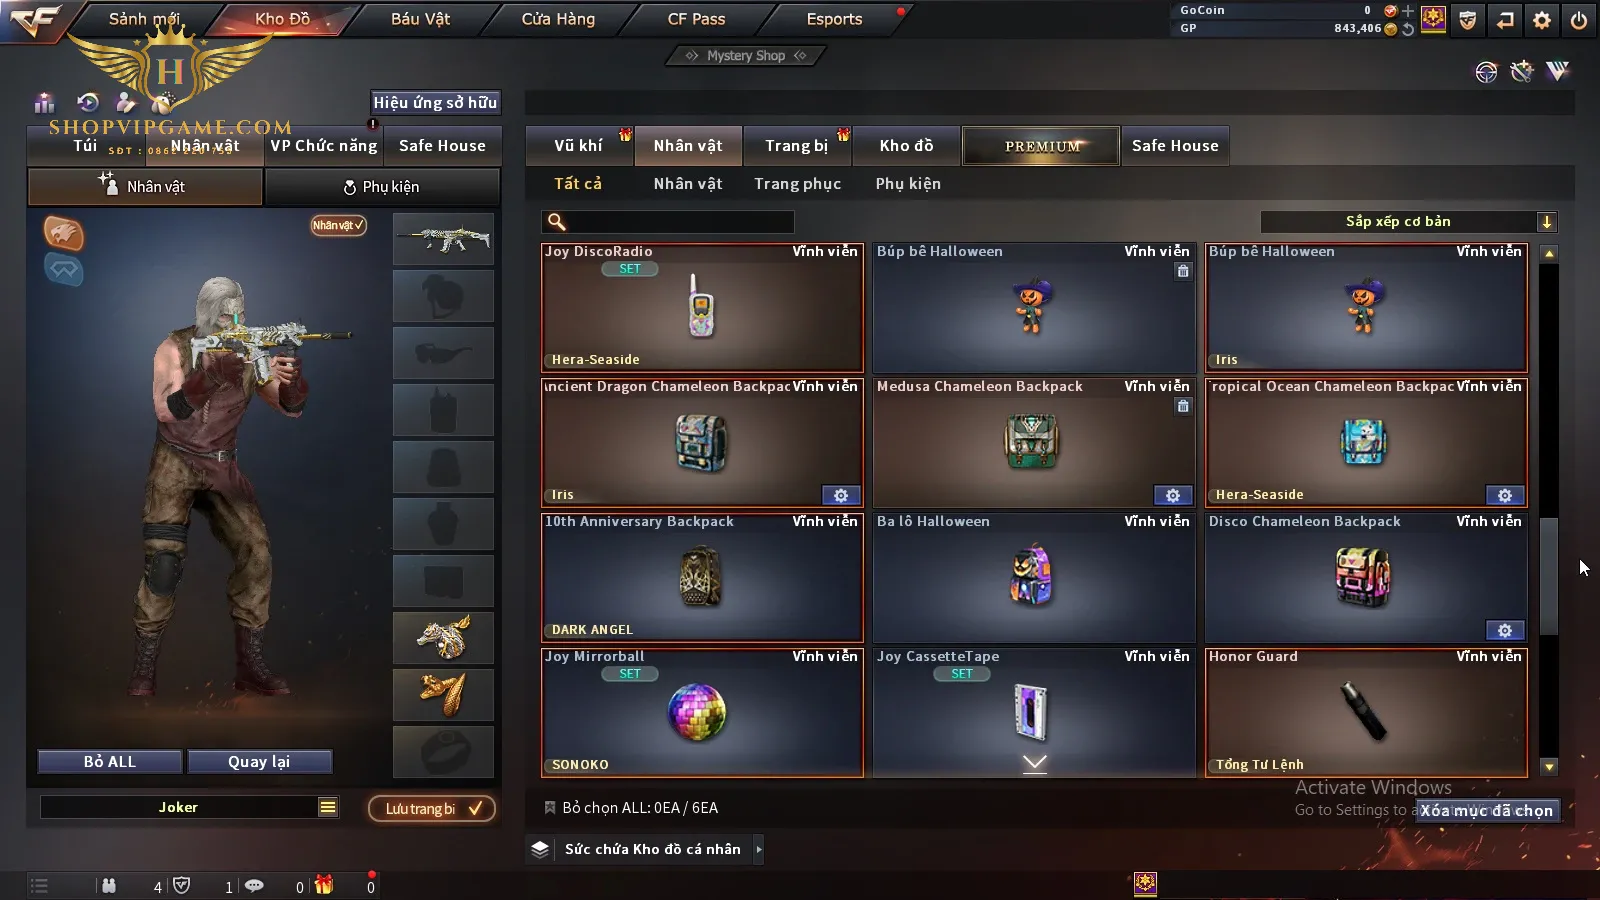1600x900 pixels.
Task: Click trash icon on Medusa Chameleon Backpack
Action: pos(1183,406)
